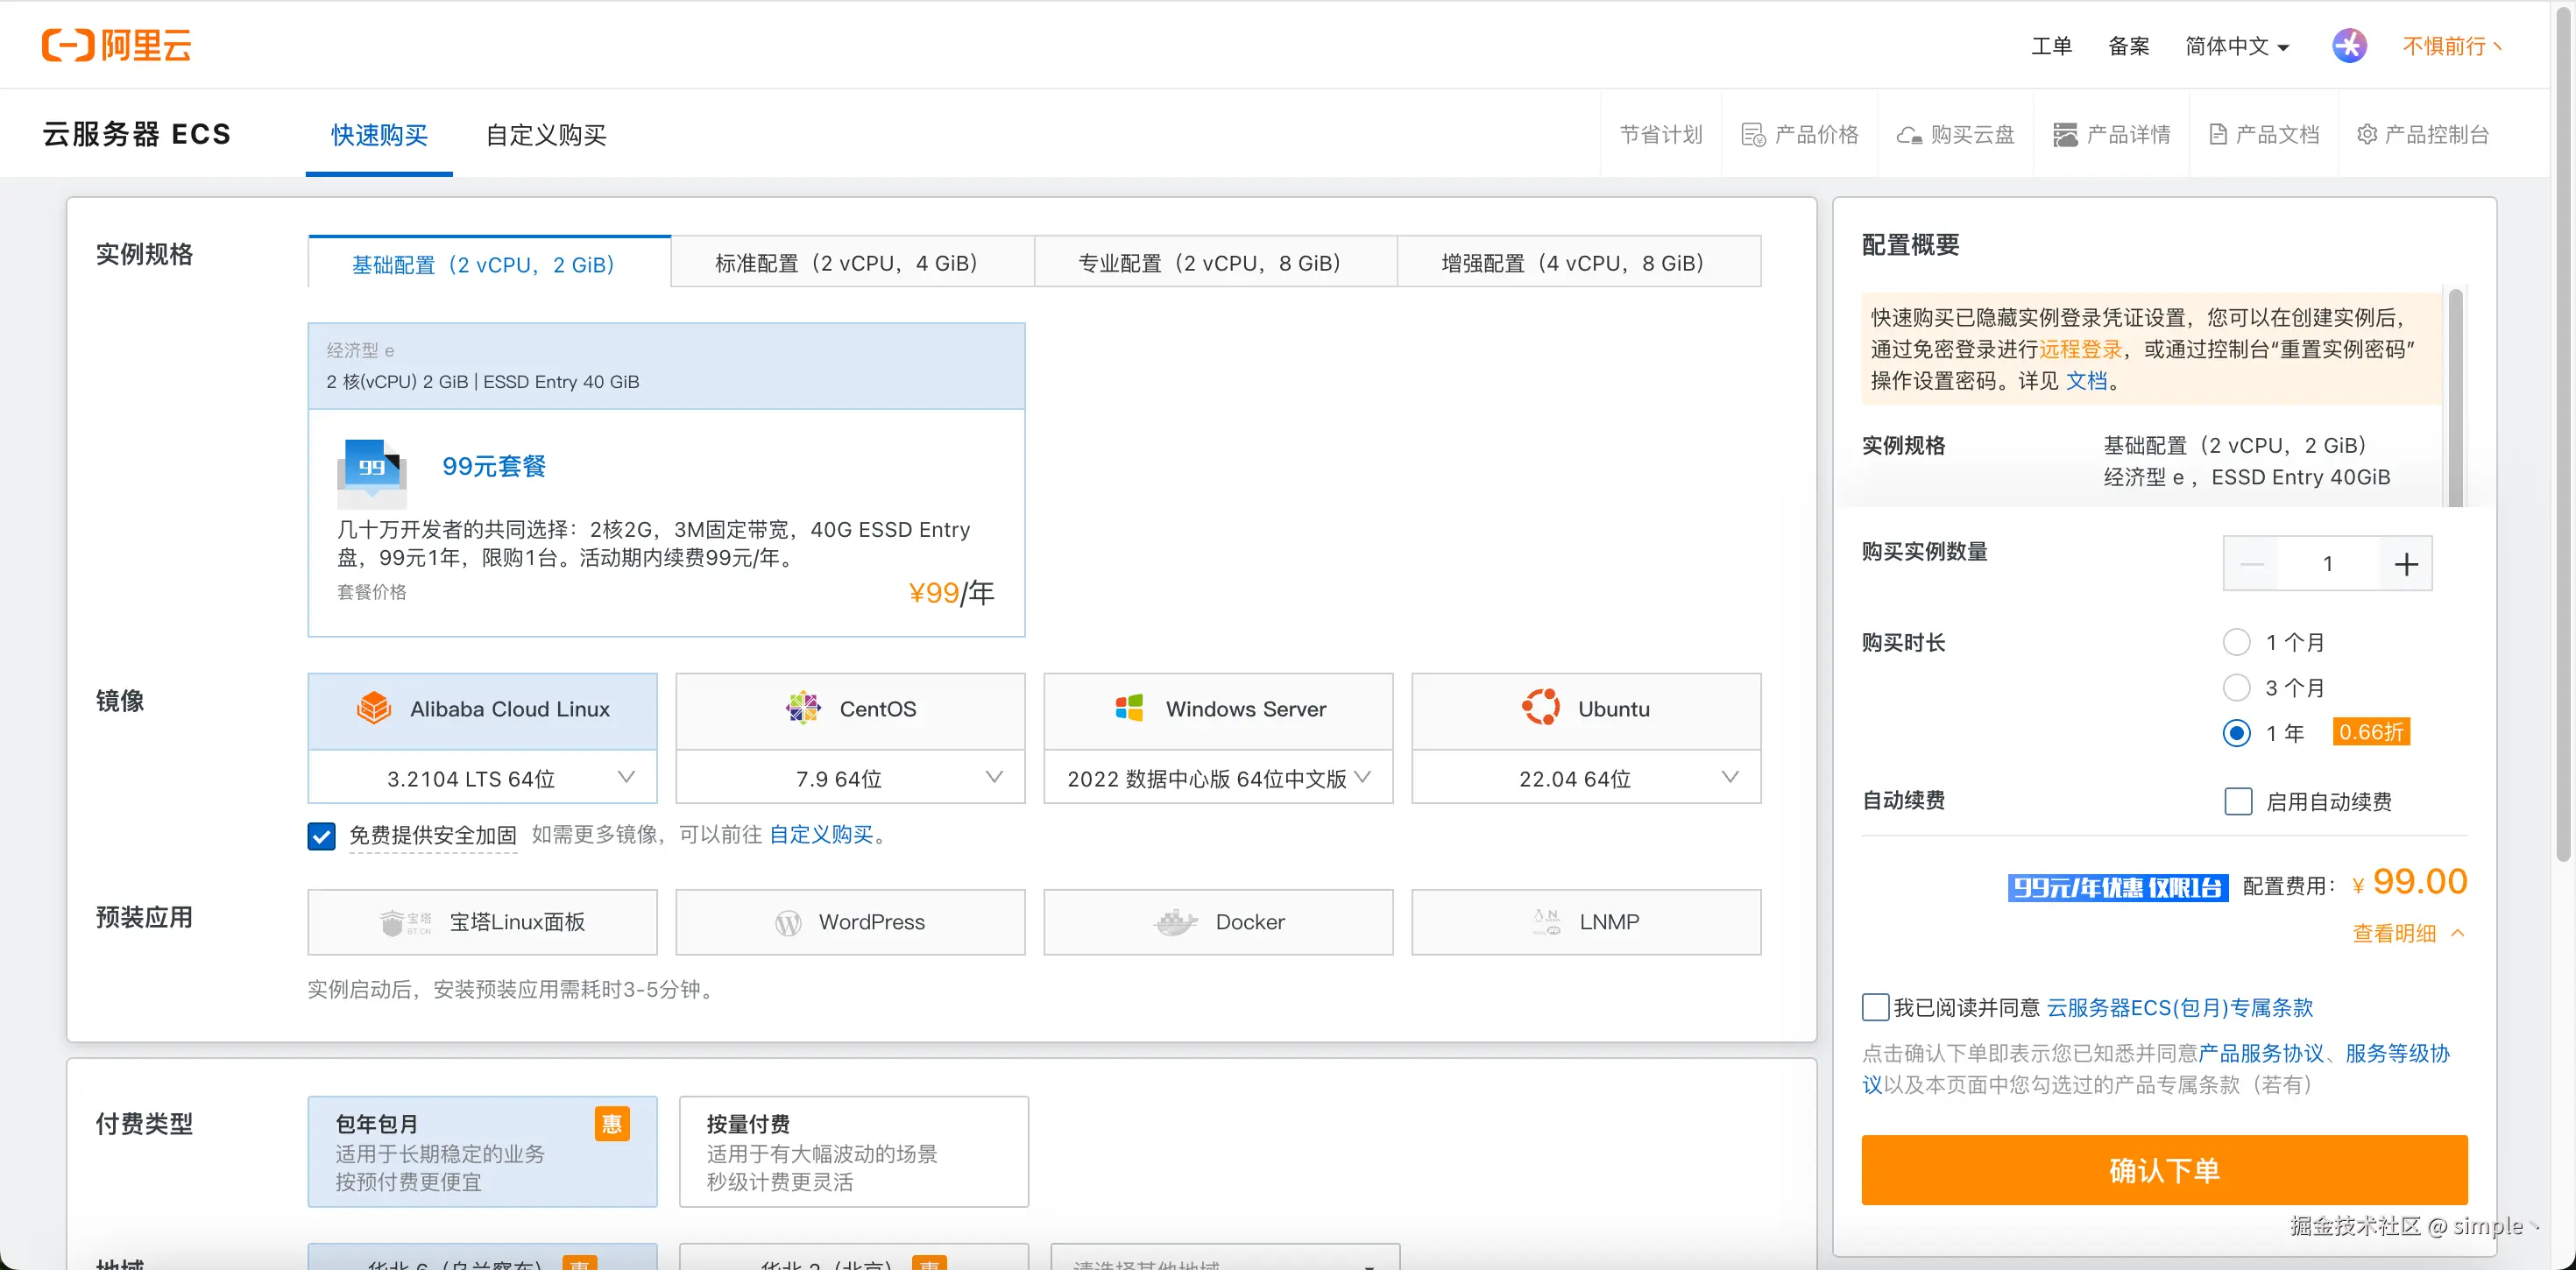
Task: Select 包年包月 billing type
Action: 482,1152
